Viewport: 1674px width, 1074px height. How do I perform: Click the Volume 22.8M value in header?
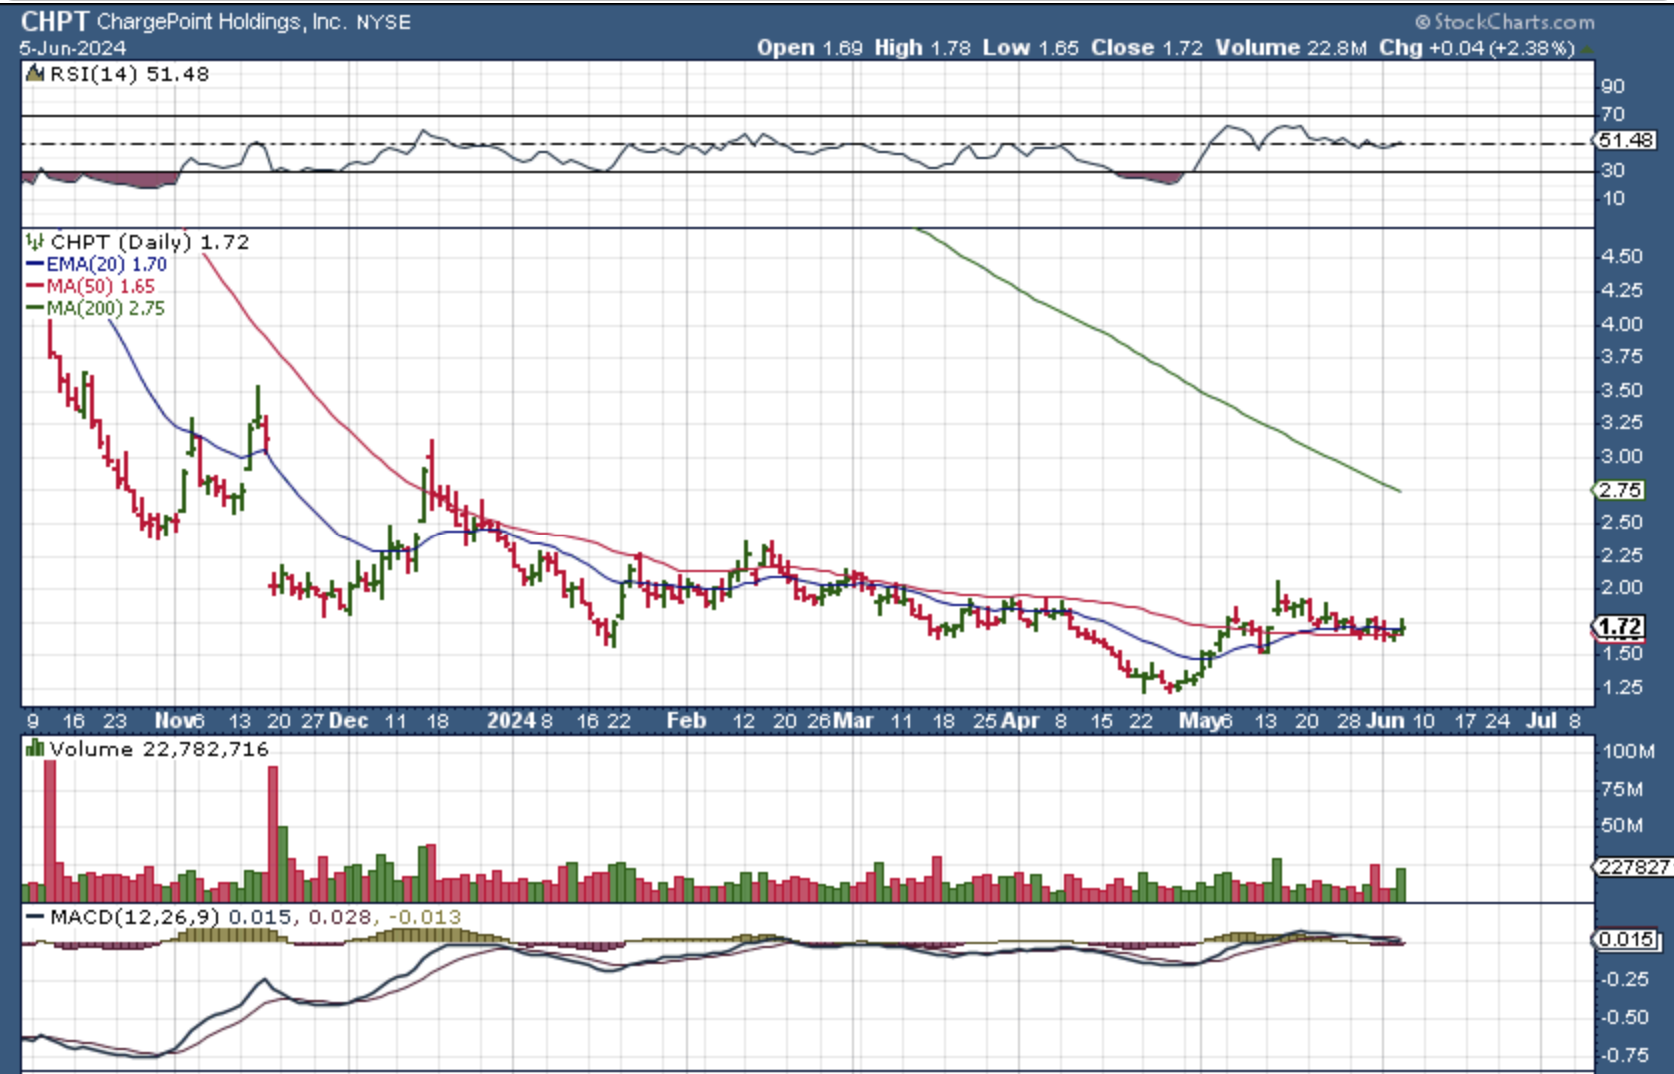click(1290, 48)
